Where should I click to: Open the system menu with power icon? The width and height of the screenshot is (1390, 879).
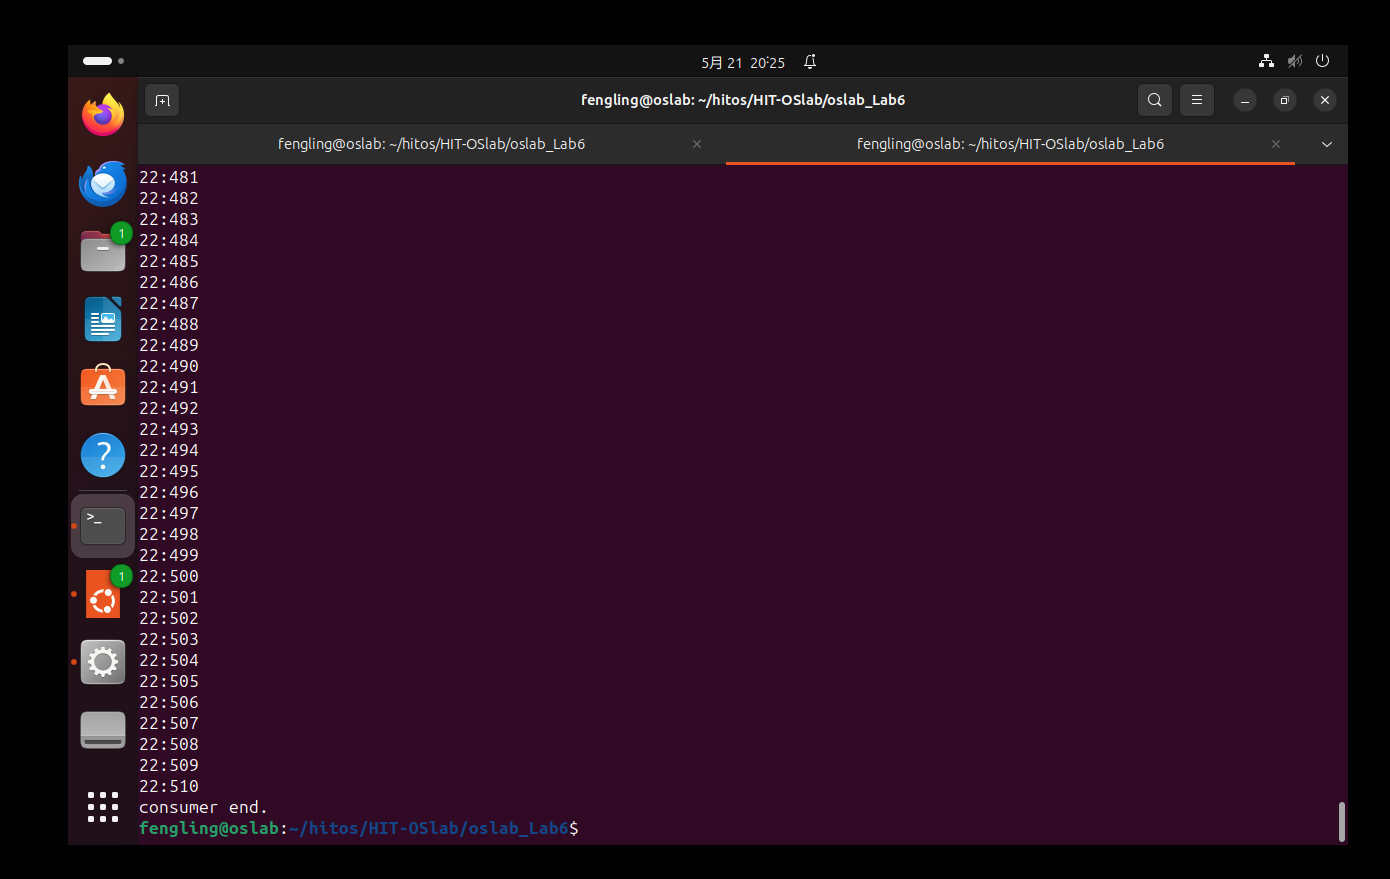click(1322, 61)
